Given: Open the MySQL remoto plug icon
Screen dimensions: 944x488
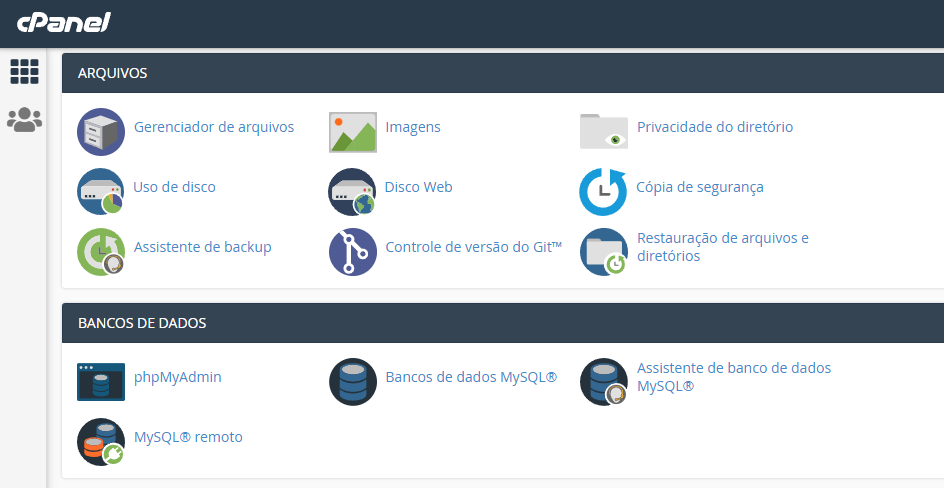Looking at the screenshot, I should (101, 442).
